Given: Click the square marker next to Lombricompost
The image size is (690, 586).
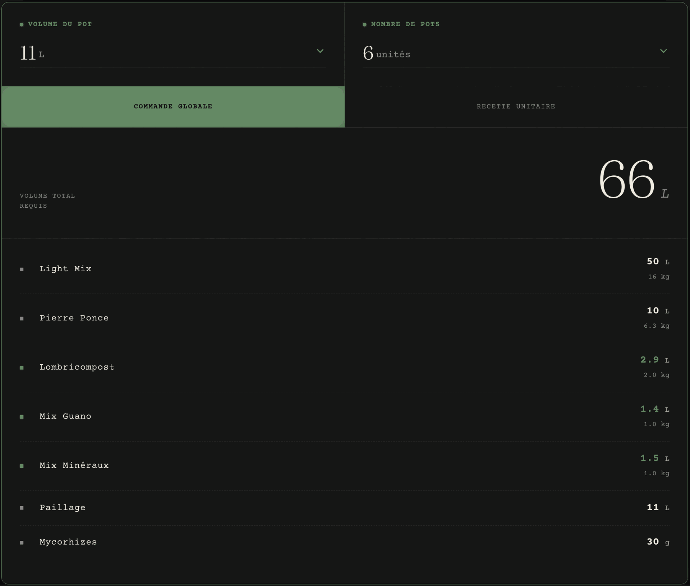Looking at the screenshot, I should (x=22, y=367).
